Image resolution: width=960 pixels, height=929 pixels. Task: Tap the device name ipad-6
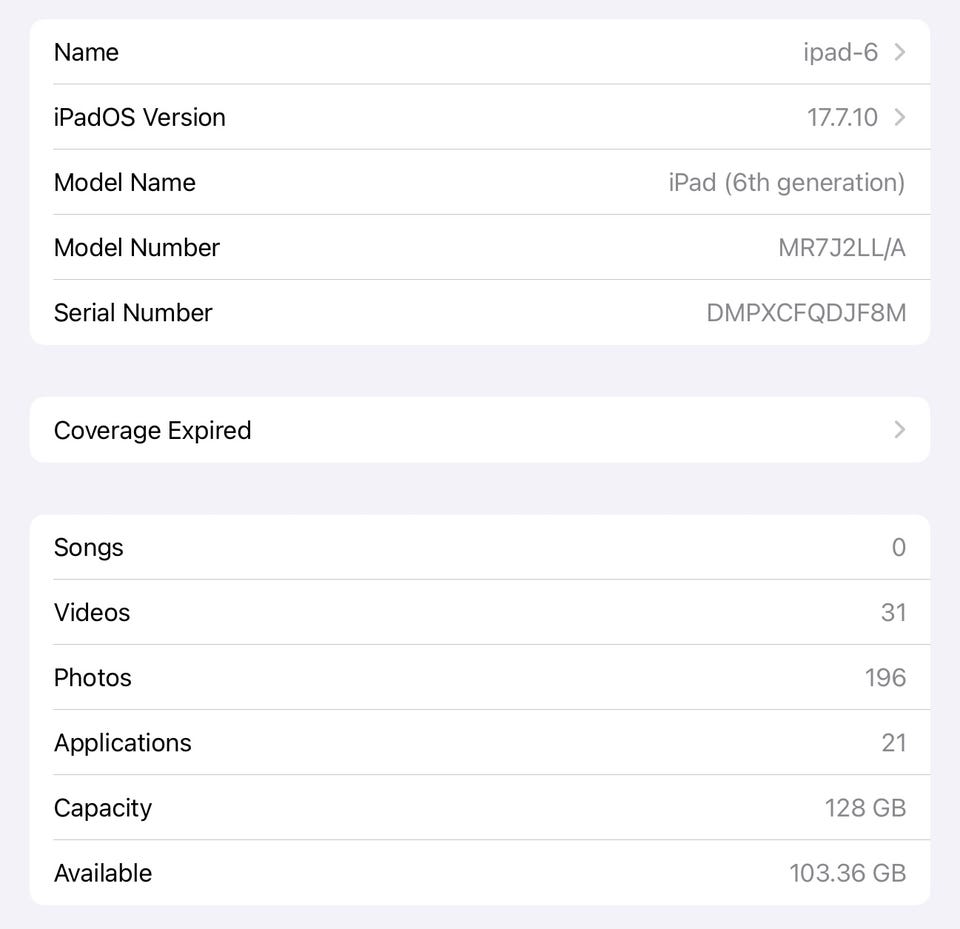[840, 52]
